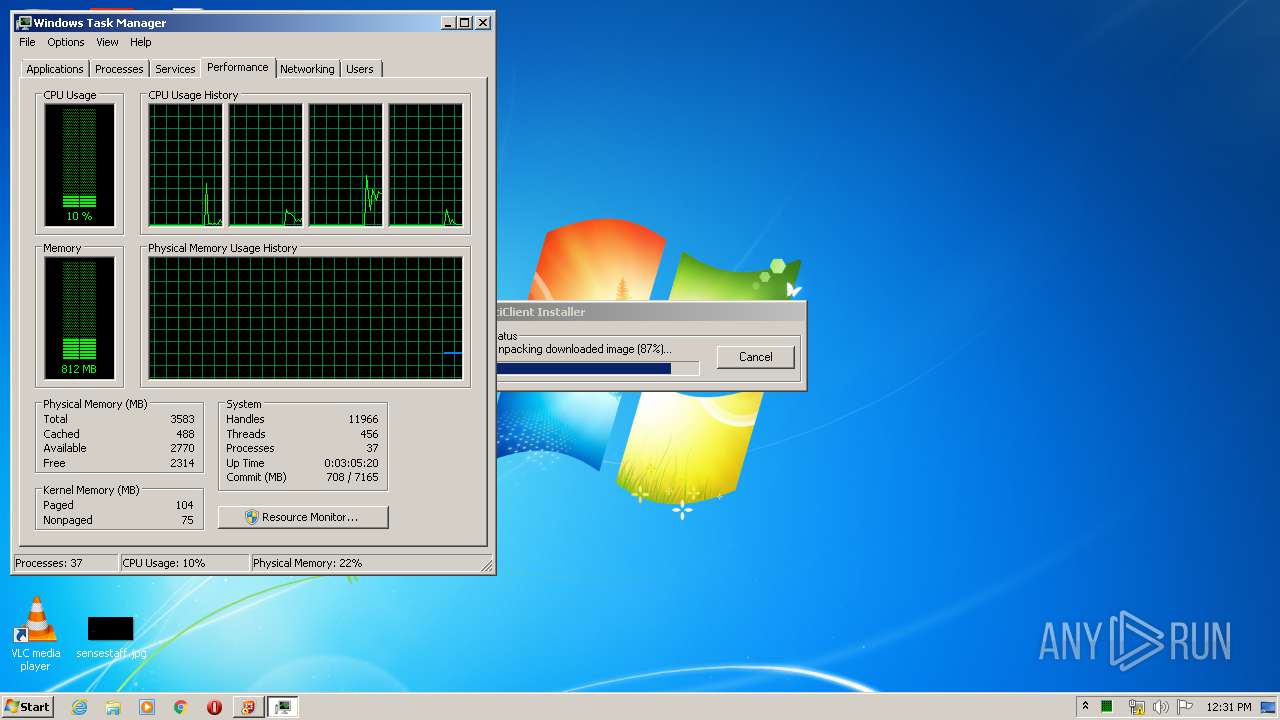Open Windows Explorer from the taskbar
The width and height of the screenshot is (1280, 720).
coord(113,707)
